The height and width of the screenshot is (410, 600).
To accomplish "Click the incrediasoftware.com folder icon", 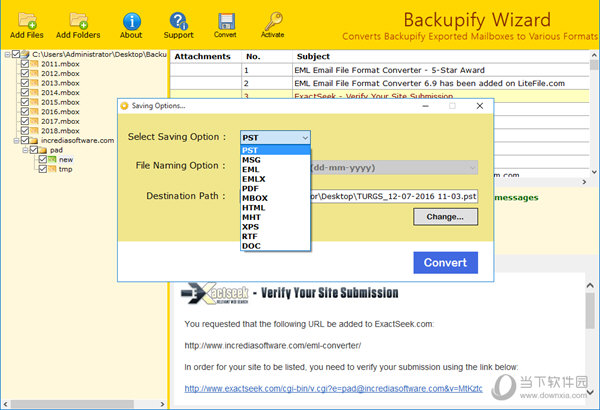I will [34, 140].
